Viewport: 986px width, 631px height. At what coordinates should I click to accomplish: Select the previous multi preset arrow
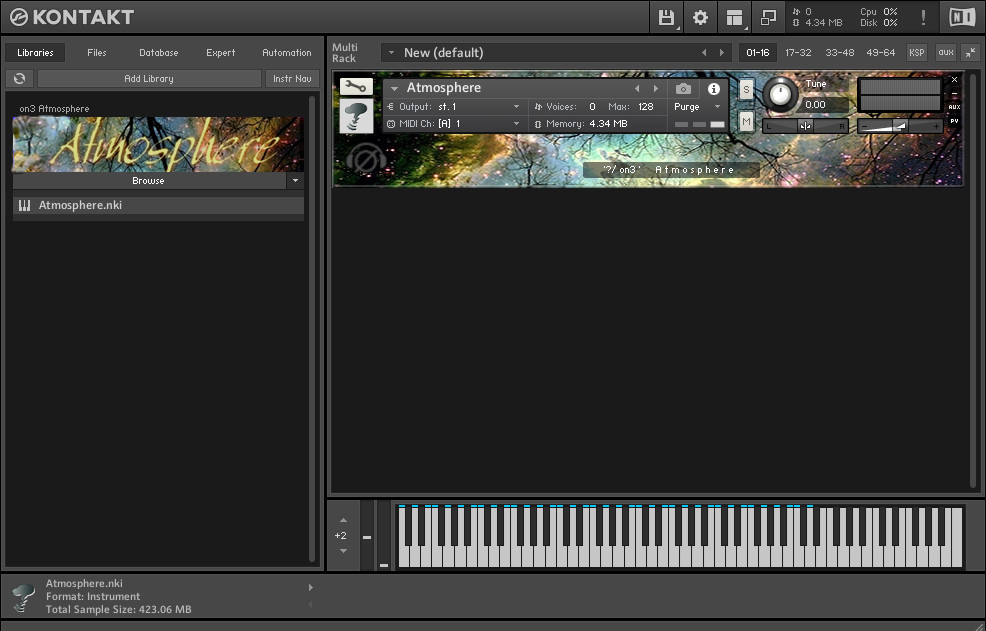(x=704, y=53)
